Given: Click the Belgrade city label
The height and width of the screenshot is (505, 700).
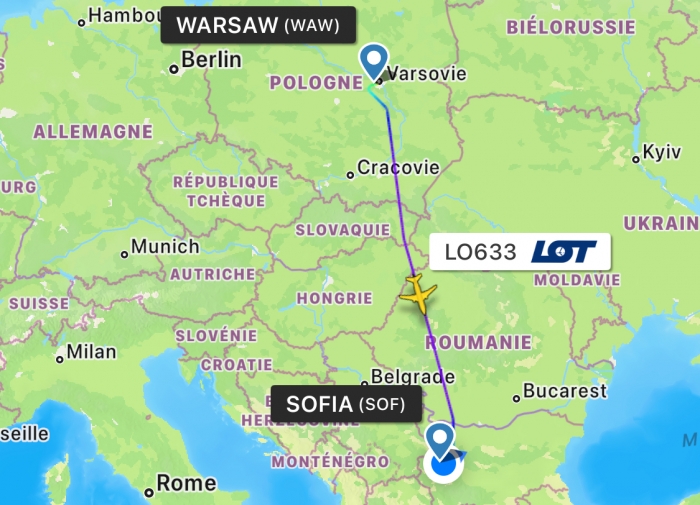Looking at the screenshot, I should click(x=412, y=377).
